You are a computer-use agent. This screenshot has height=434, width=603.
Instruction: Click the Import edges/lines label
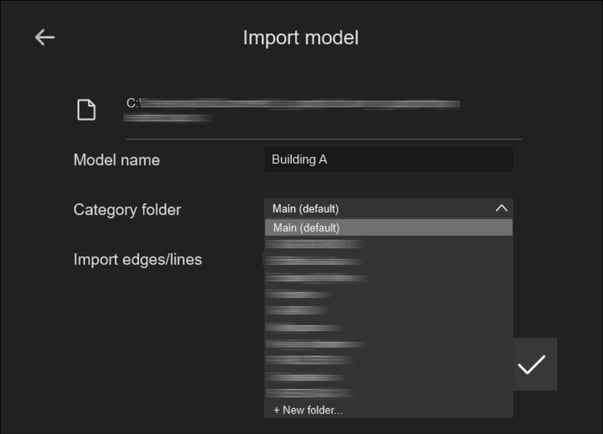click(137, 260)
